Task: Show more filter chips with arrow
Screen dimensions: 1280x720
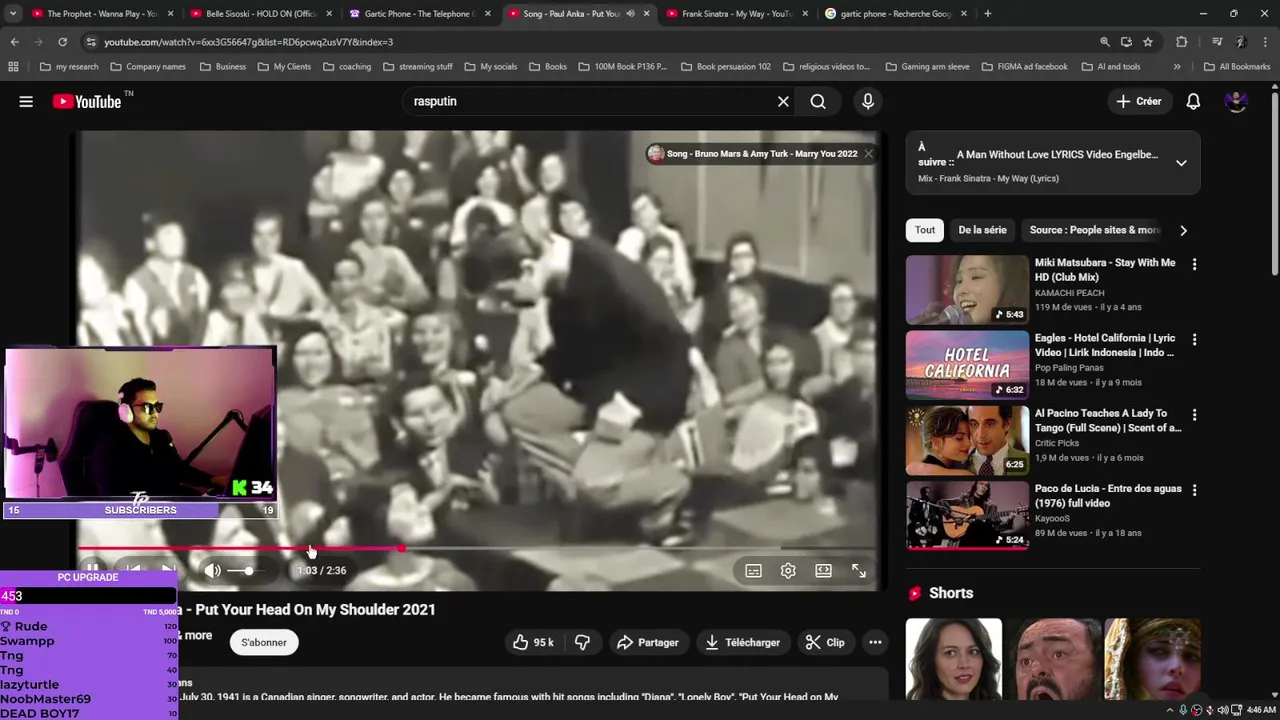Action: [x=1183, y=230]
